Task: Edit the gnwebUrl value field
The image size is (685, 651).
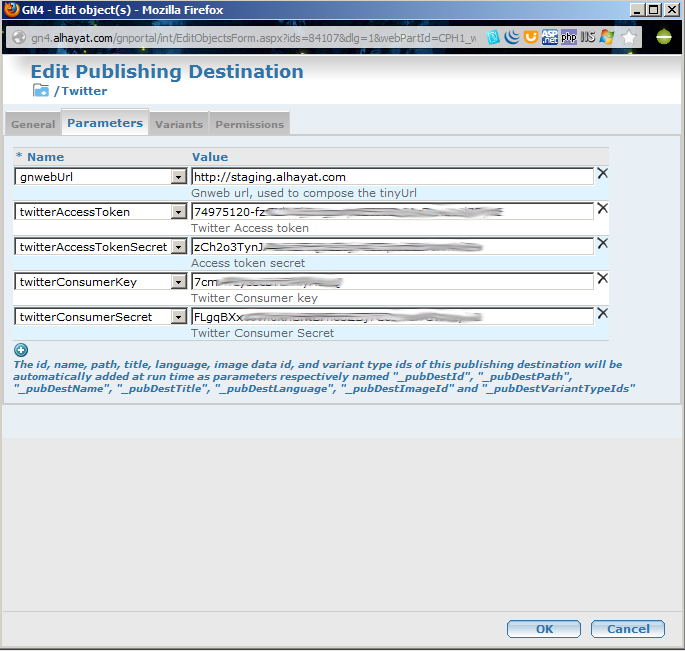Action: click(392, 177)
